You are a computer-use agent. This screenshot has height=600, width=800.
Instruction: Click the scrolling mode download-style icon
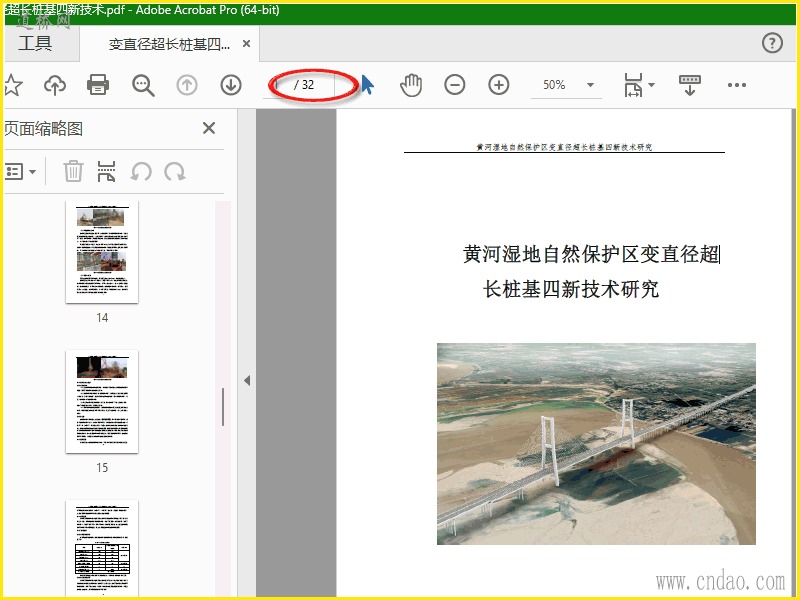pos(690,85)
